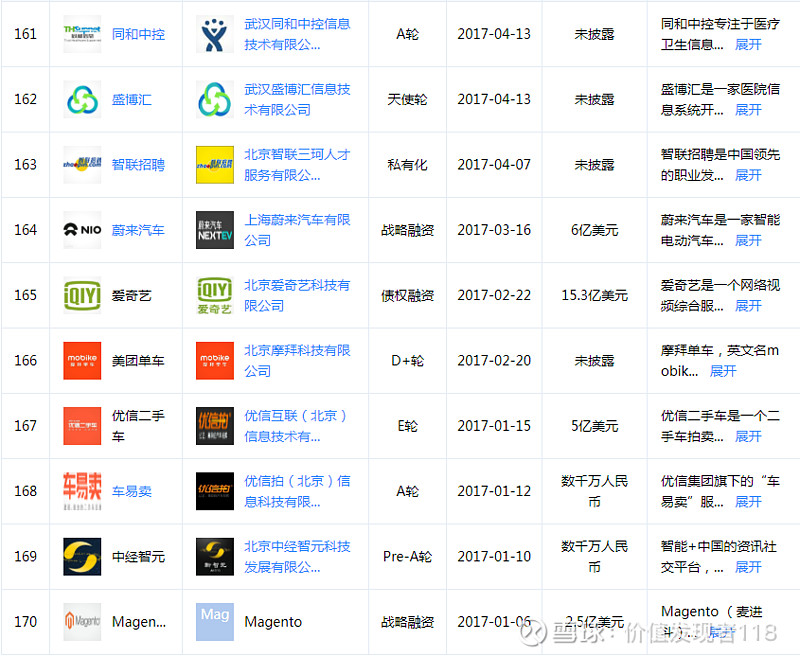Open 武汉盛博汇信息技术有限公司 company link
Screen dimensions: 800x657
click(297, 99)
